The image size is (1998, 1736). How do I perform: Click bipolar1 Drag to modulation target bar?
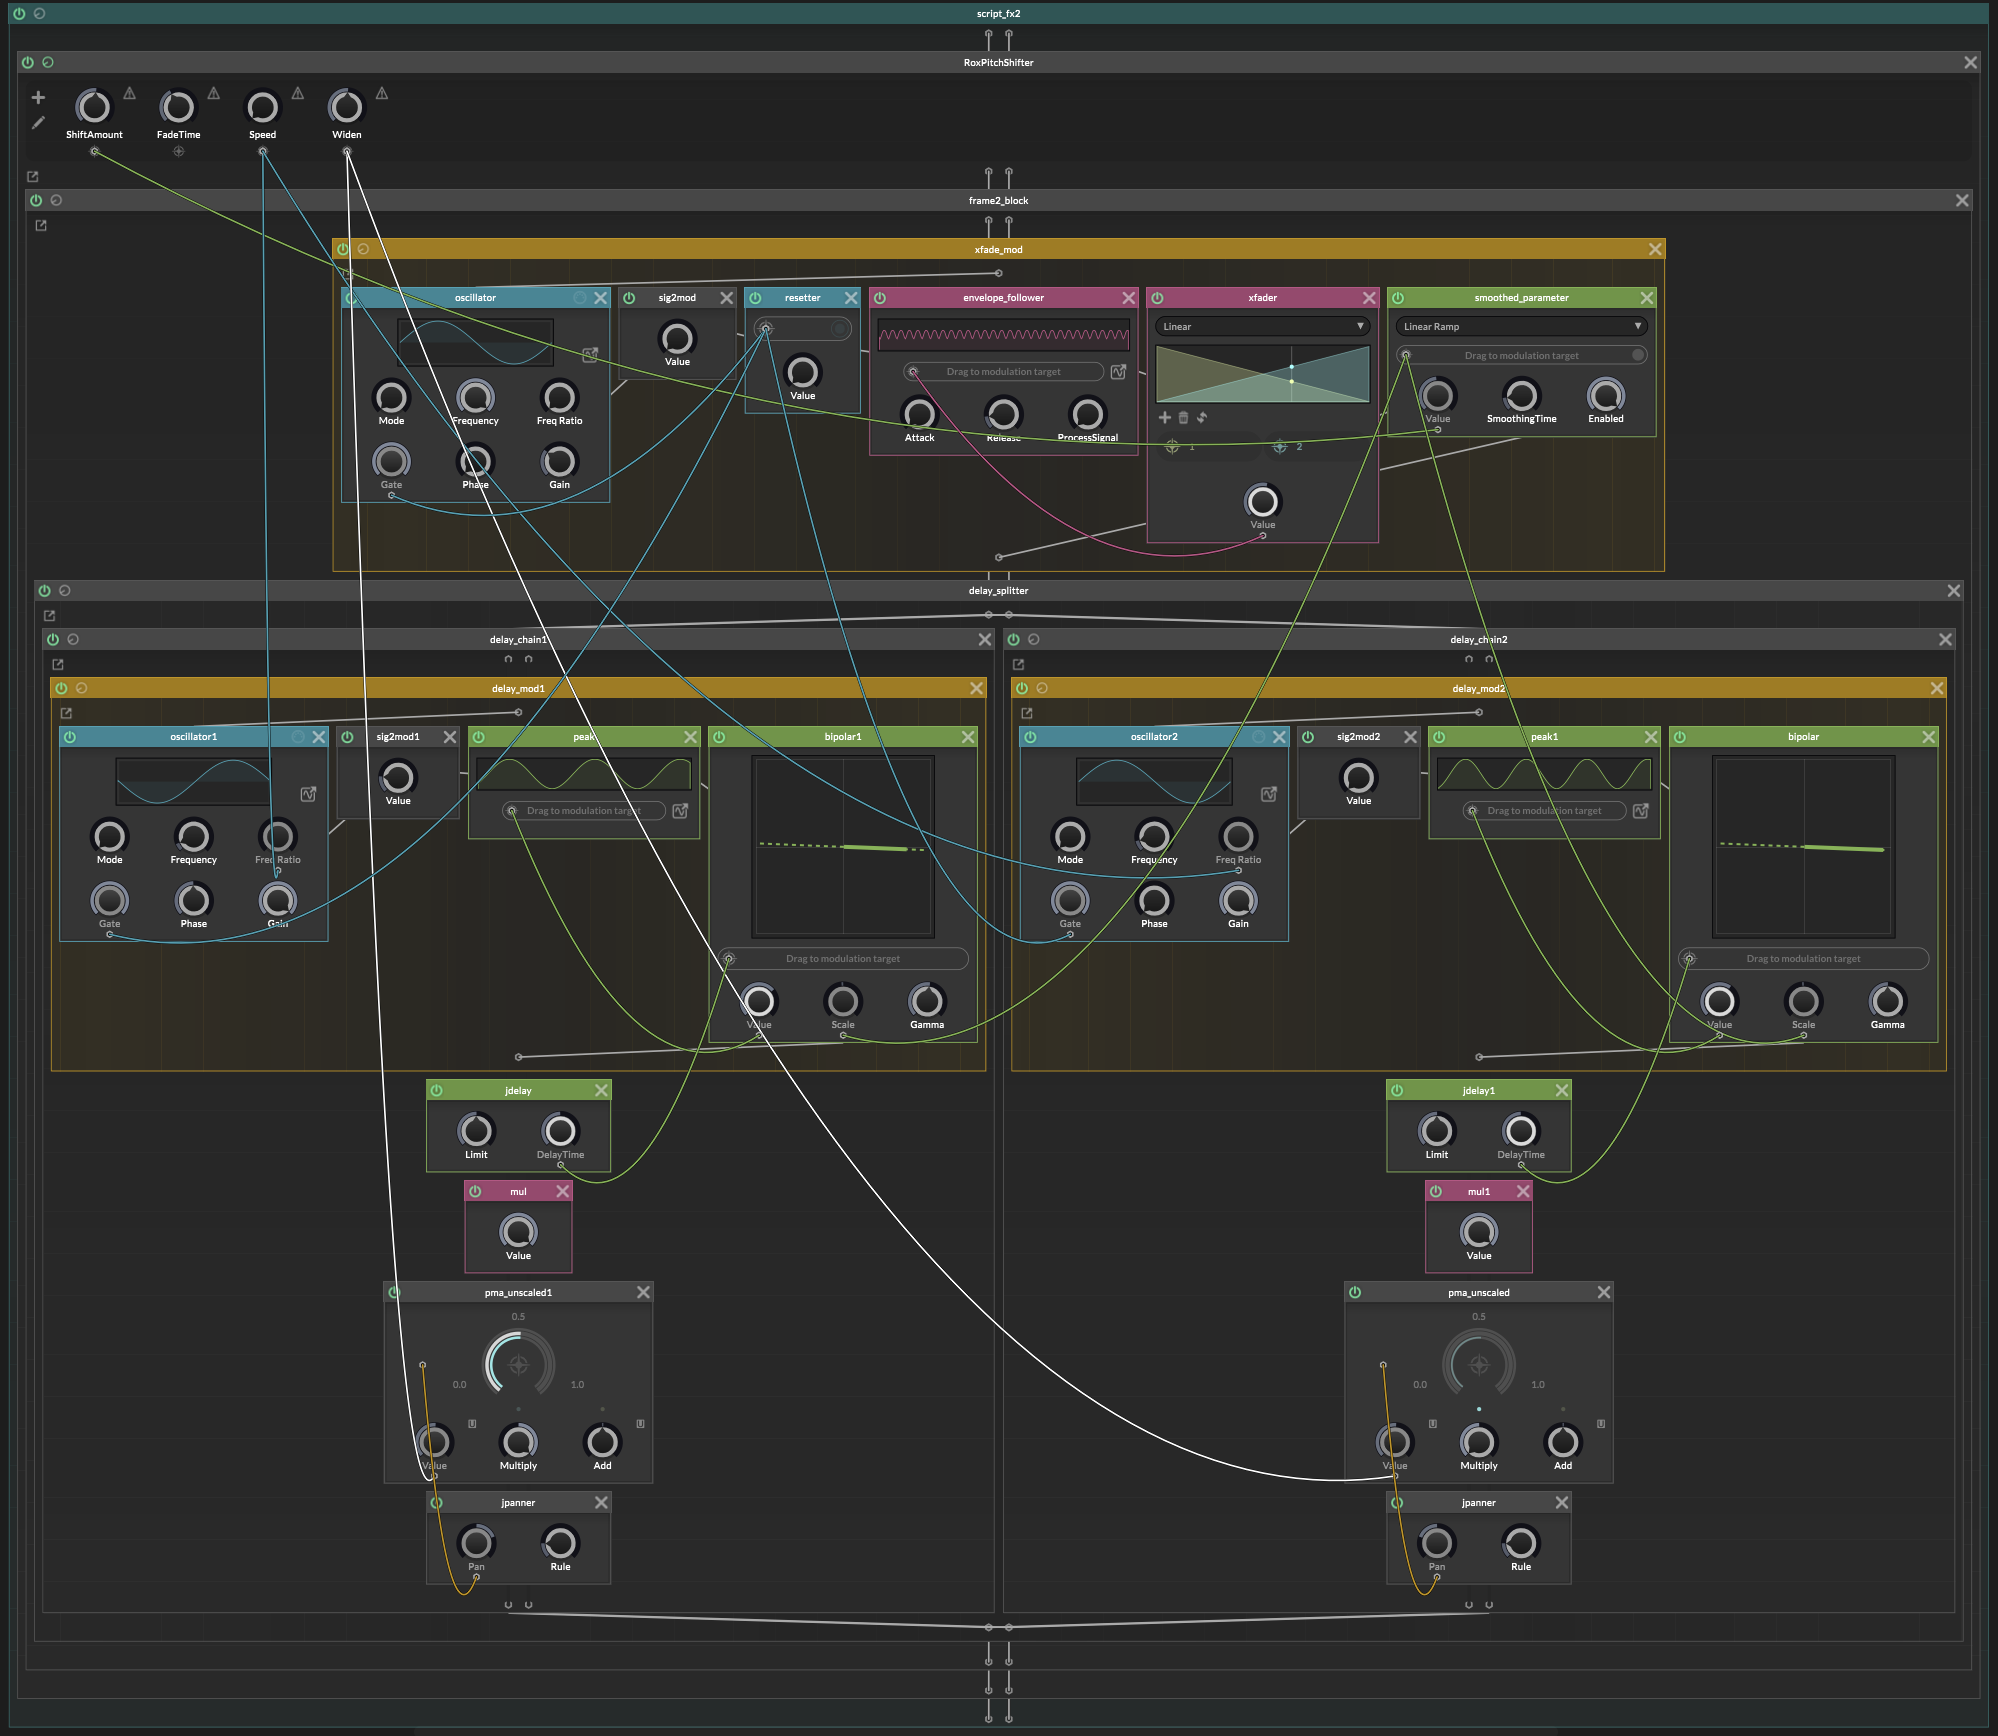842,959
